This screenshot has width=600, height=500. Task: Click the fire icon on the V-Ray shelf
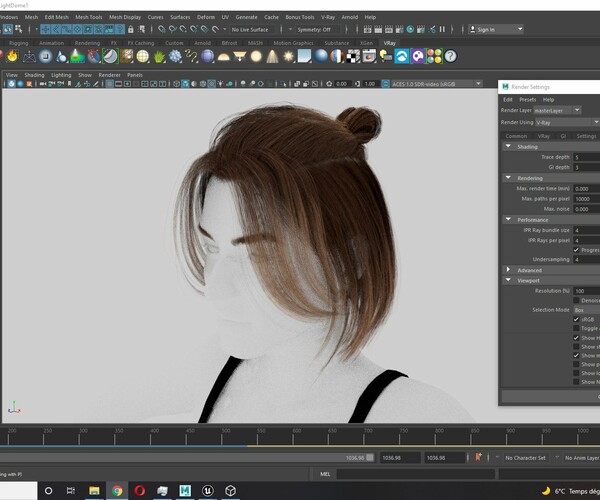(x=13, y=56)
